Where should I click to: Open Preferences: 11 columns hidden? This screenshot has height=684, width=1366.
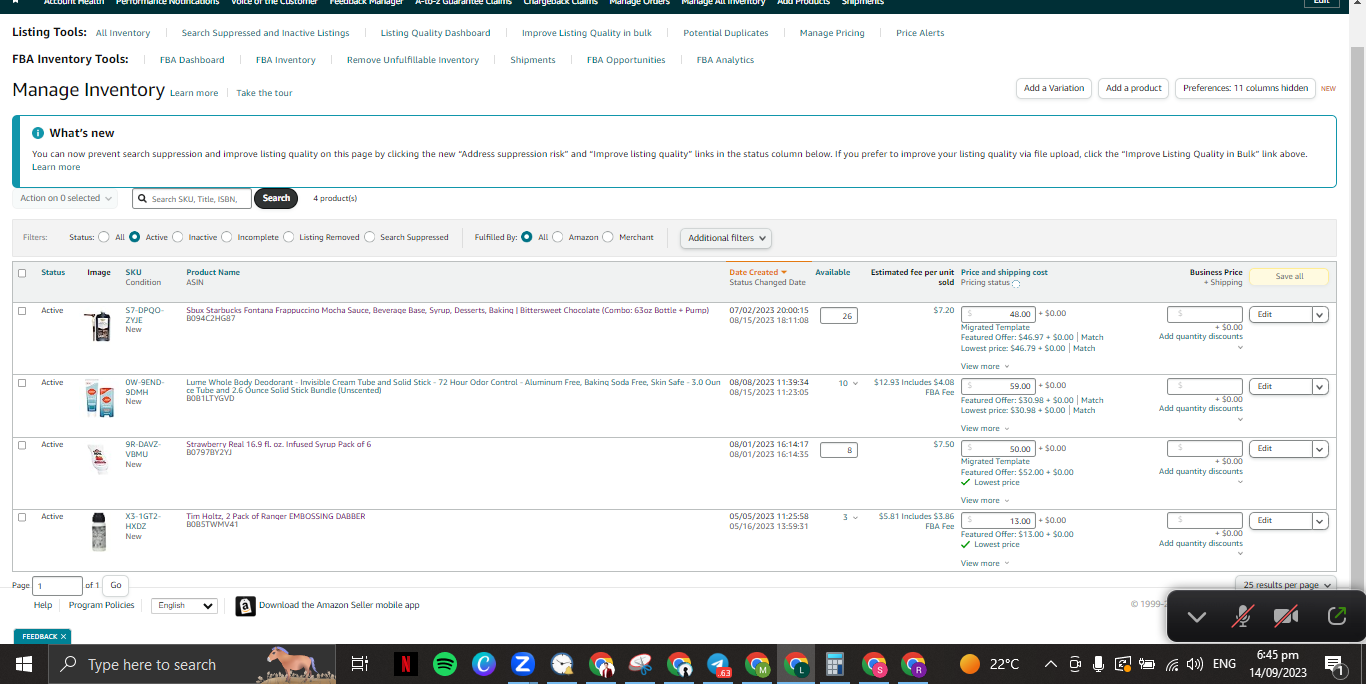1245,88
